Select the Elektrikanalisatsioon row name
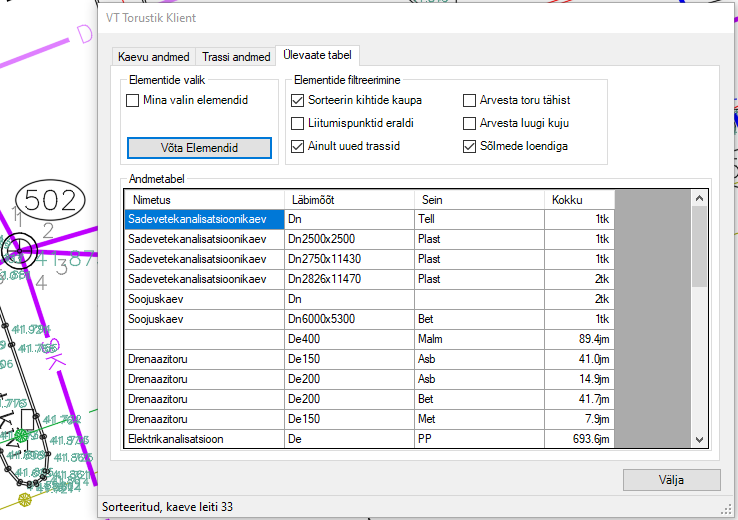738x520 pixels. pos(204,439)
